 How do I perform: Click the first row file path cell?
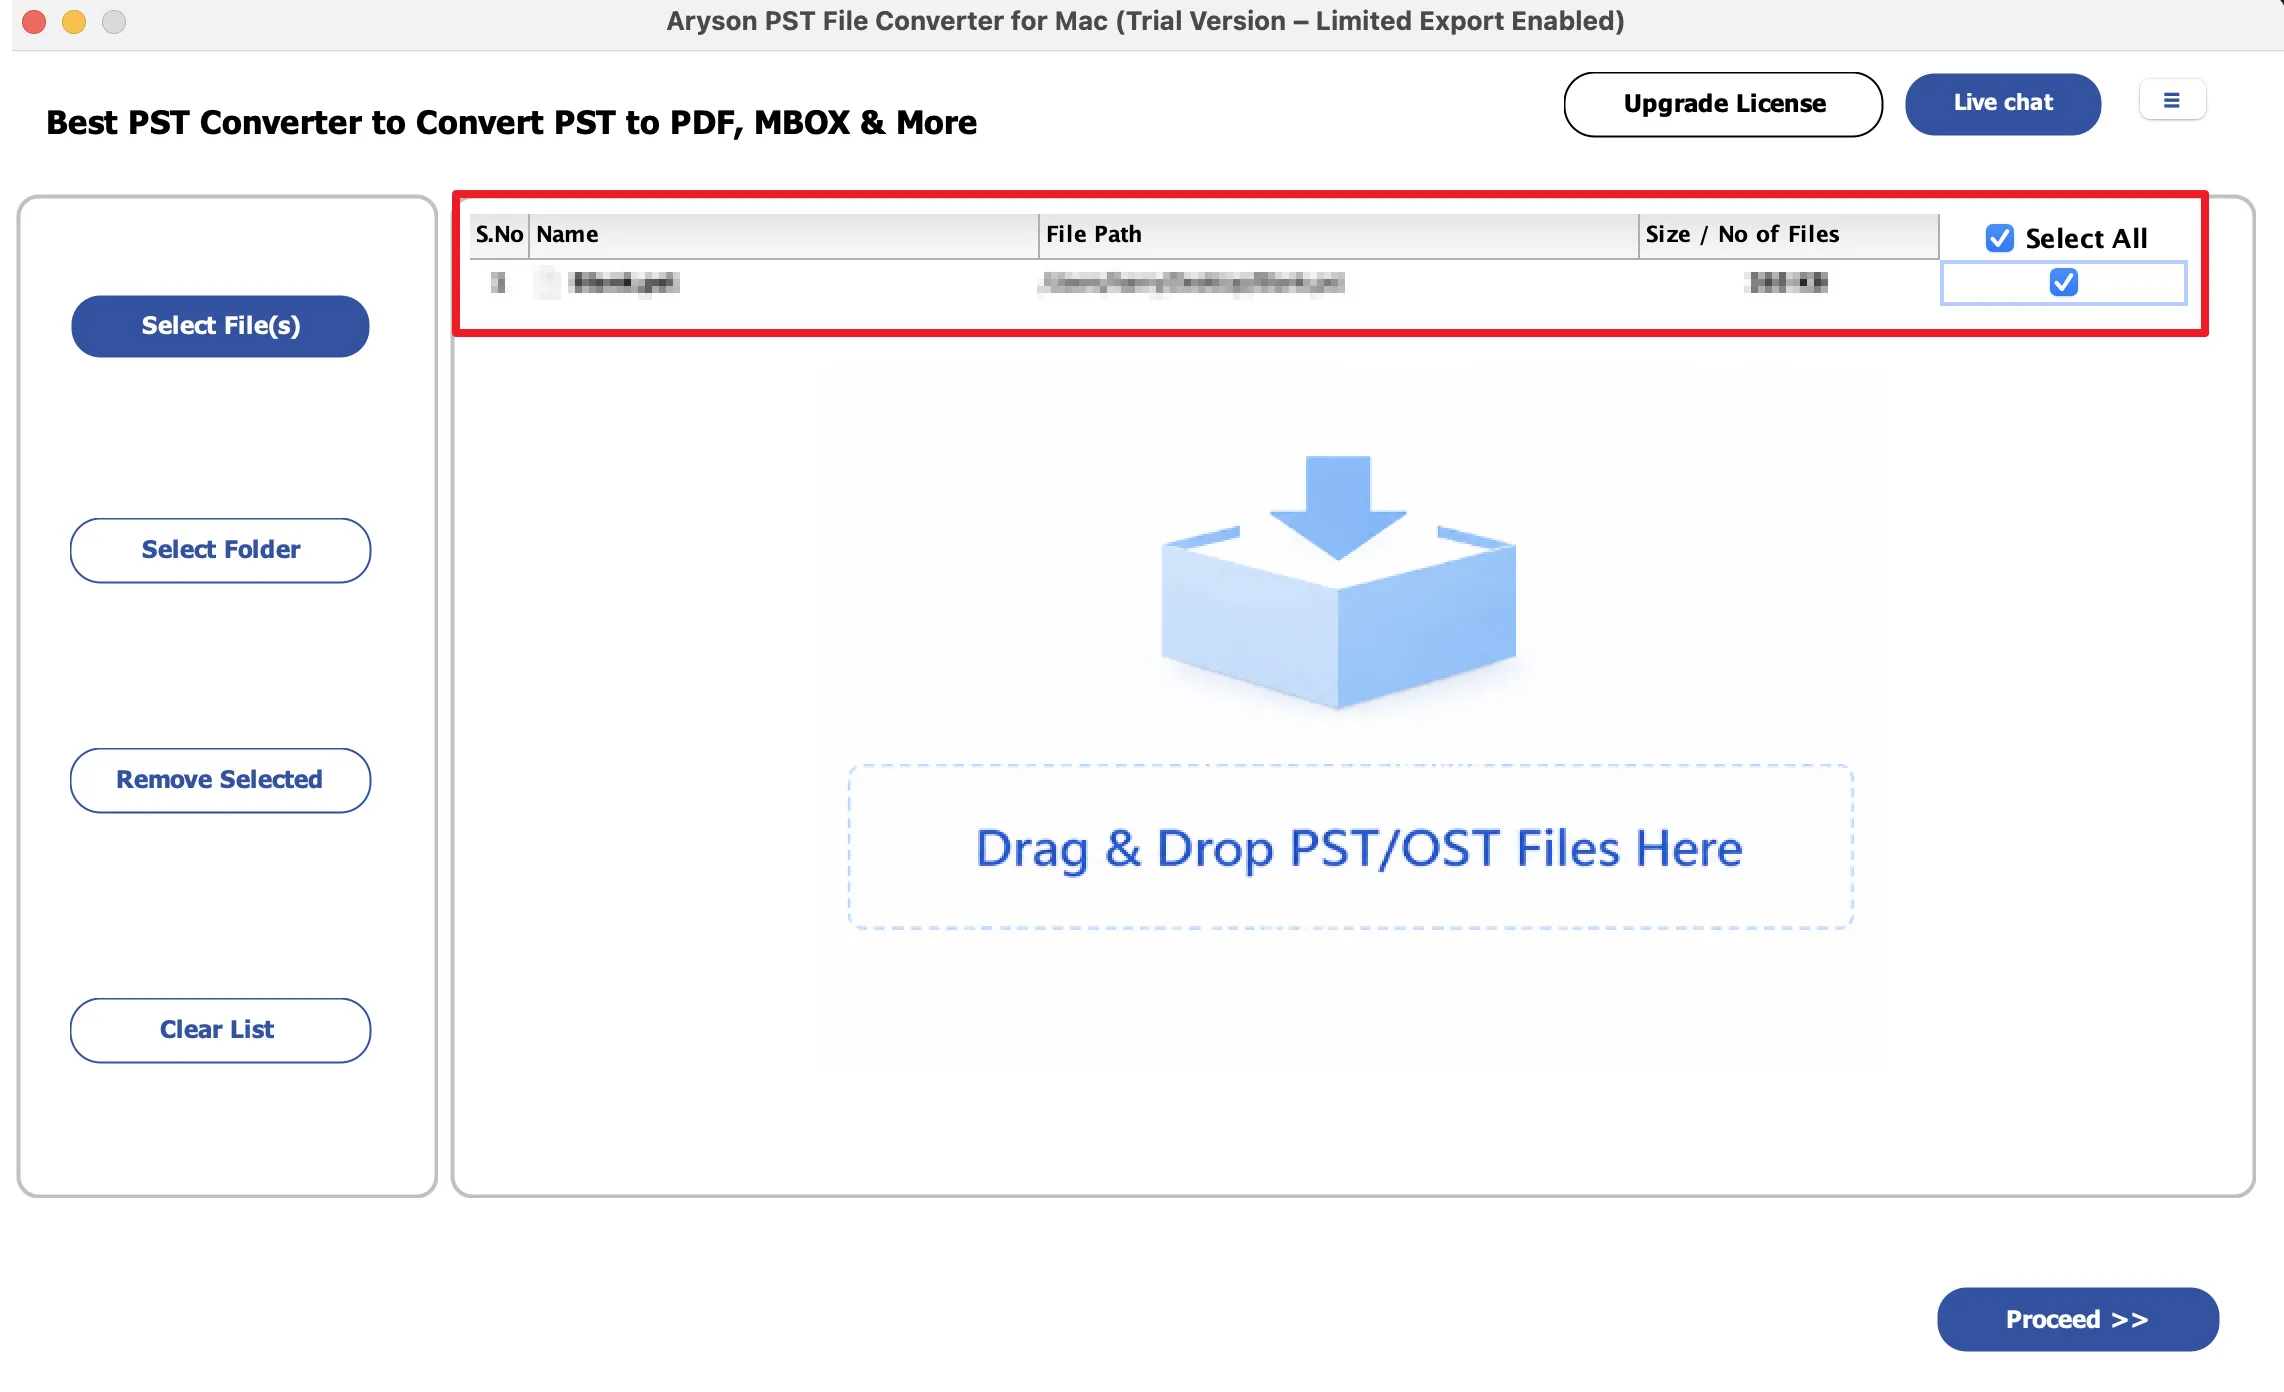click(1338, 283)
